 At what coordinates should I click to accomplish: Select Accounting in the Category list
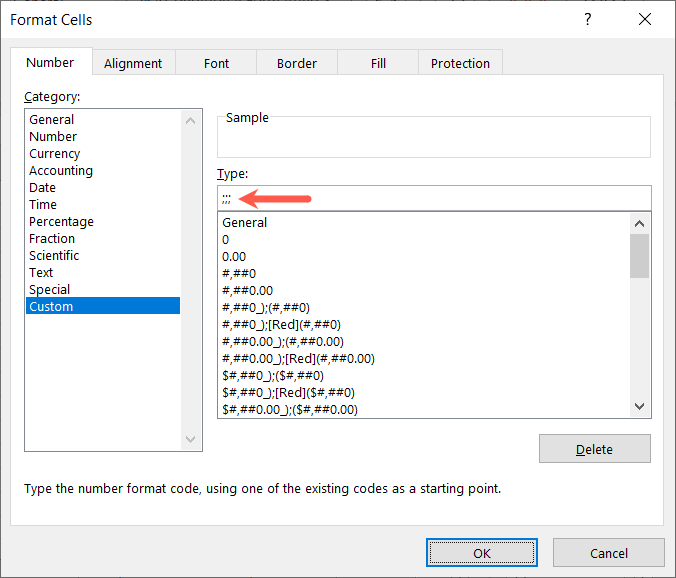pyautogui.click(x=61, y=171)
